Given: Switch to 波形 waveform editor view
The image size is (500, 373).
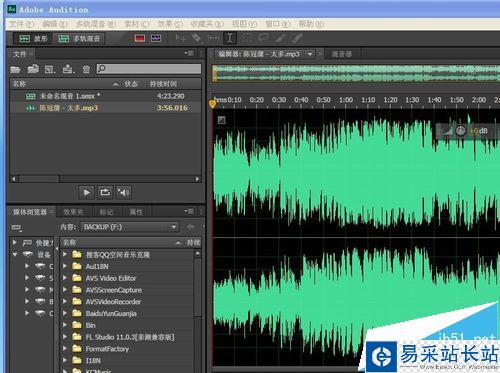Looking at the screenshot, I should pyautogui.click(x=33, y=39).
